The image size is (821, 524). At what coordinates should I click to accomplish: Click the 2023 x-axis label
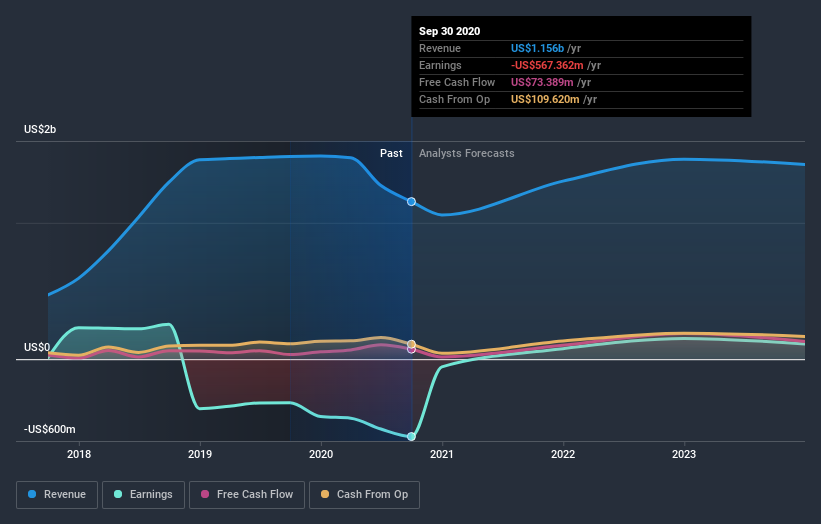click(684, 454)
